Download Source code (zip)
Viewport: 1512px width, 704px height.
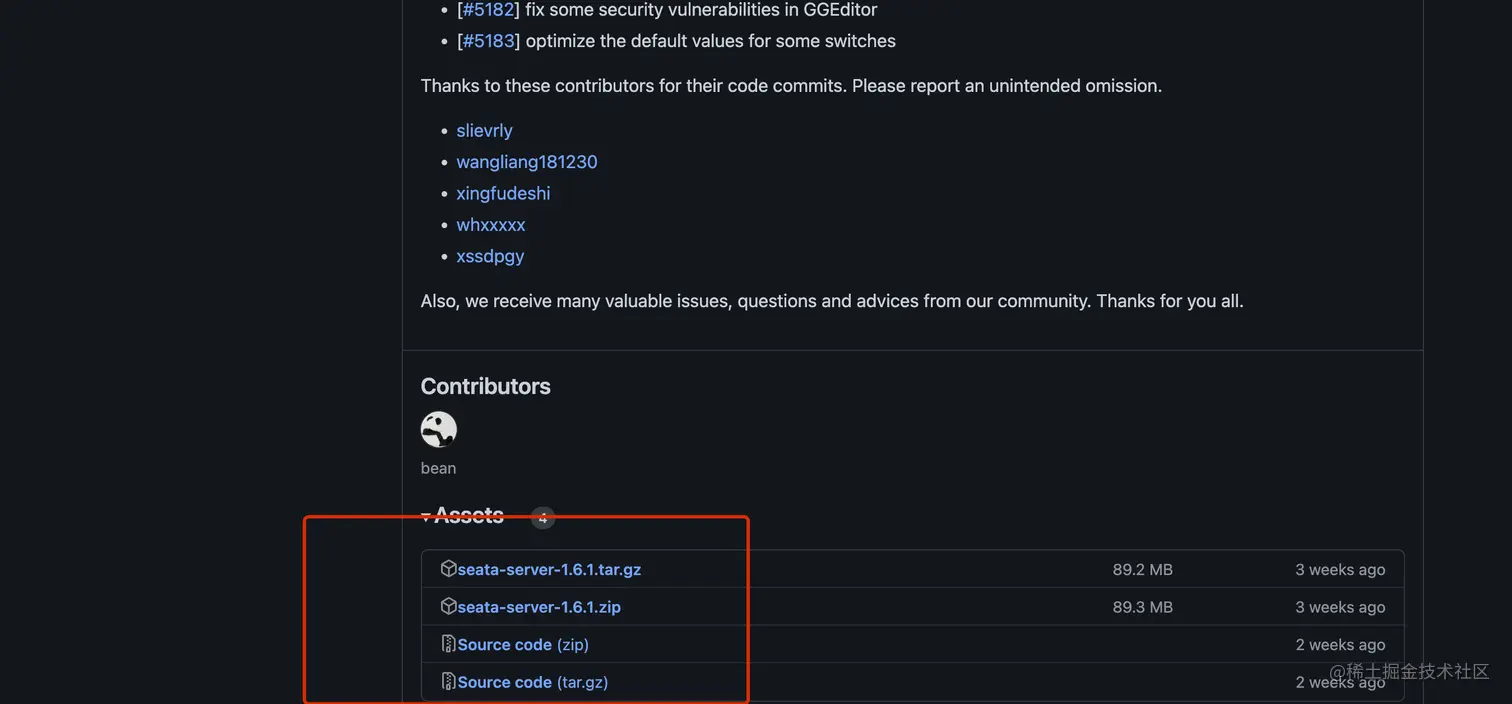pyautogui.click(x=523, y=645)
